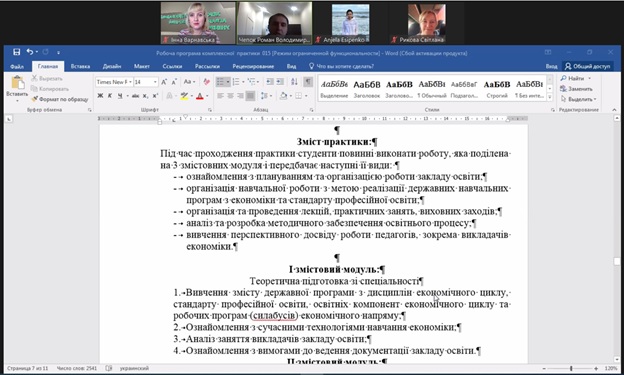Click the Общий доступ button
Image resolution: width=624 pixels, height=375 pixels.
tap(588, 66)
